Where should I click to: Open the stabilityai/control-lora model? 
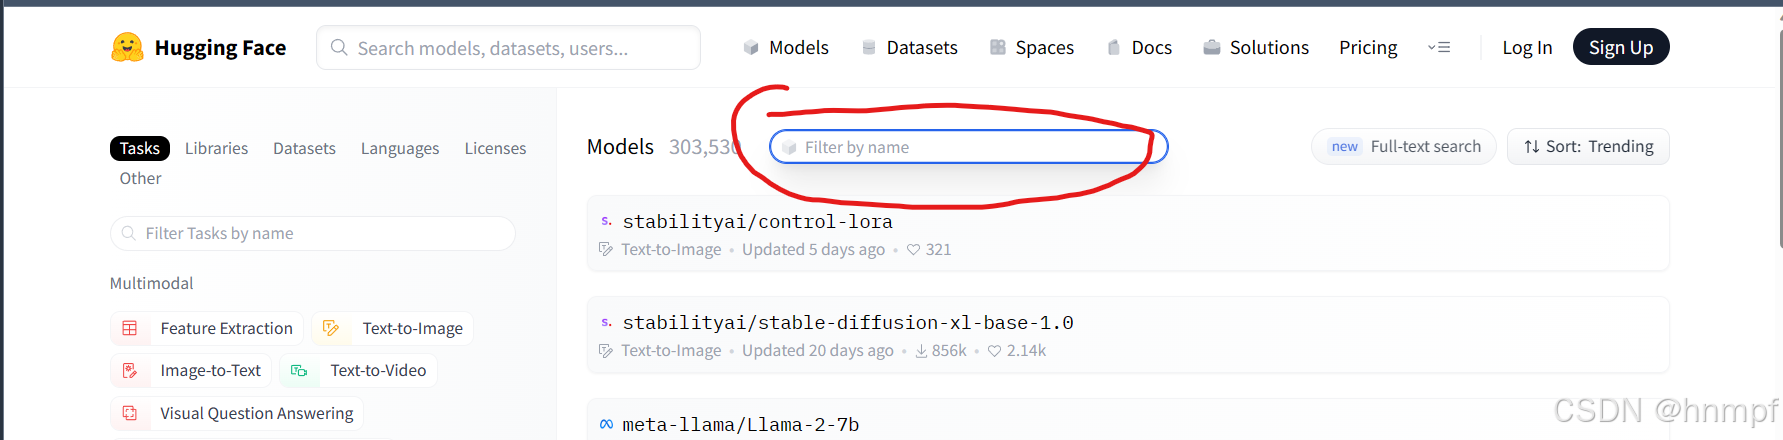[x=1128, y=234]
